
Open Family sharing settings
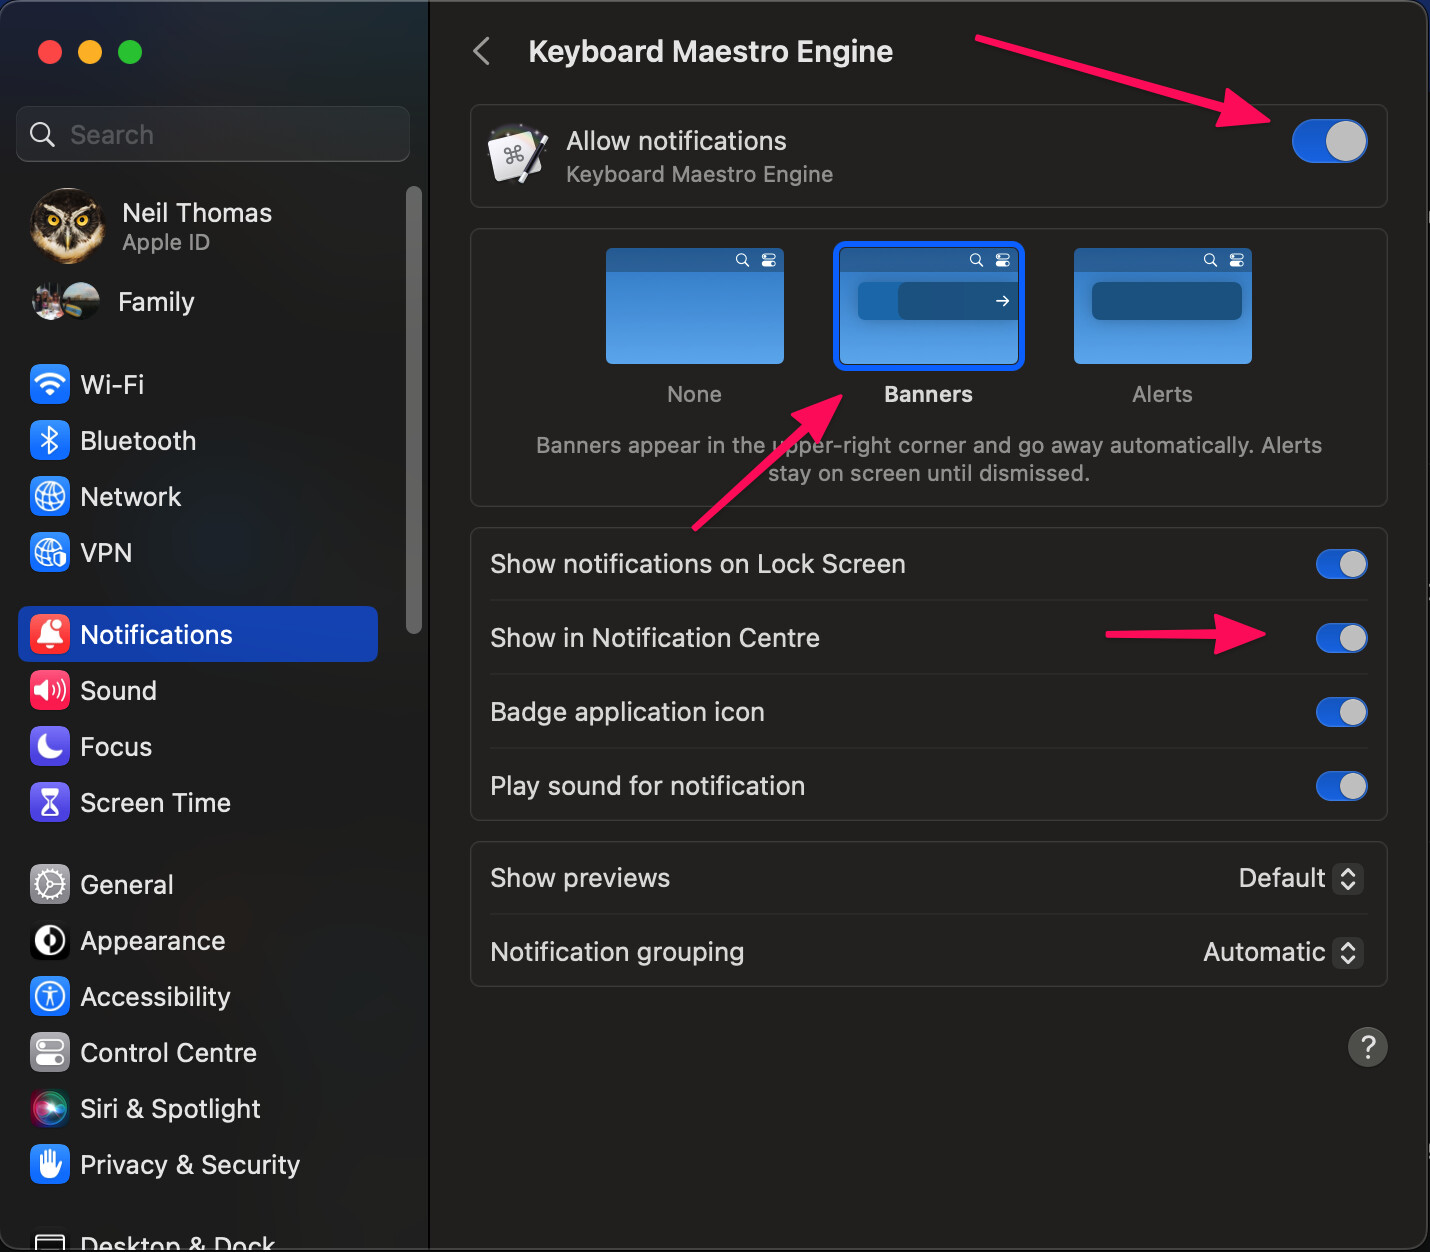[198, 301]
